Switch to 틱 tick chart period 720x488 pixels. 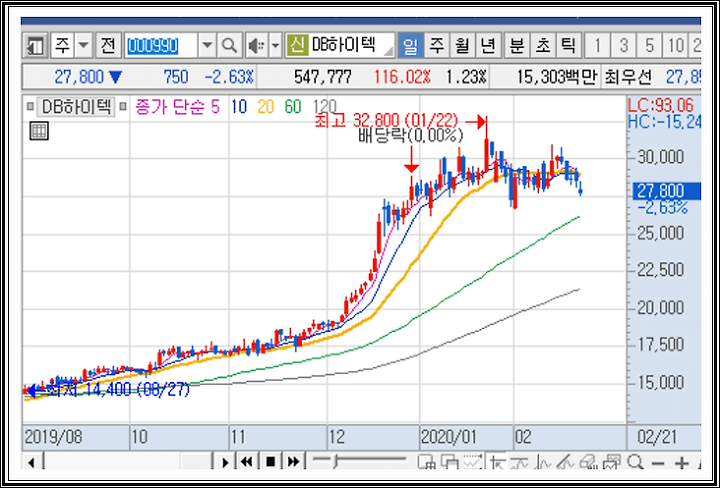point(568,45)
